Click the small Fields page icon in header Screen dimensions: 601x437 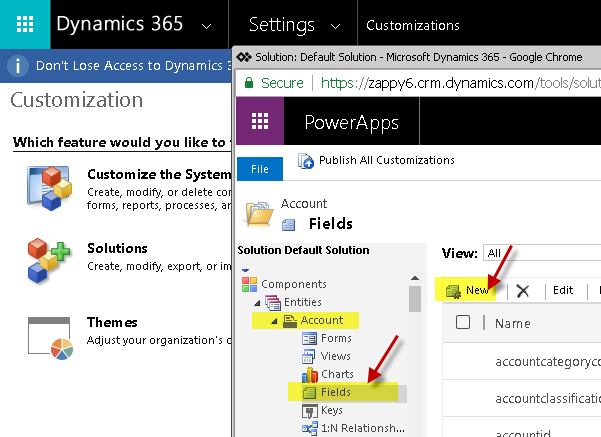point(288,225)
